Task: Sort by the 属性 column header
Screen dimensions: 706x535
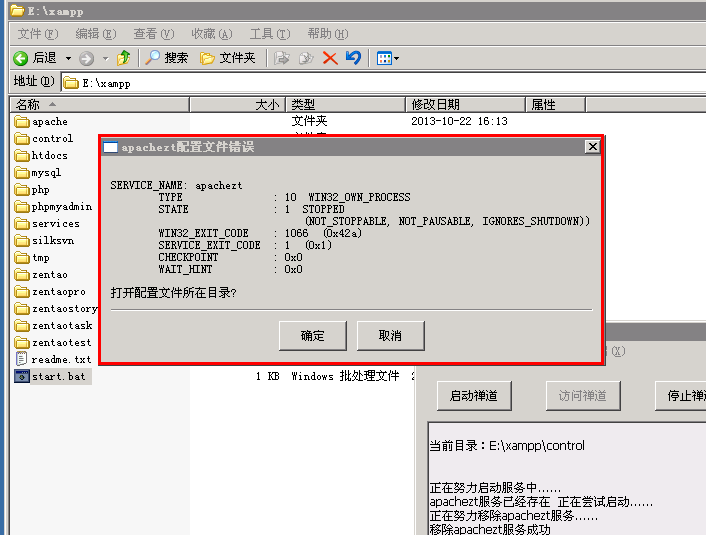Action: coord(556,105)
